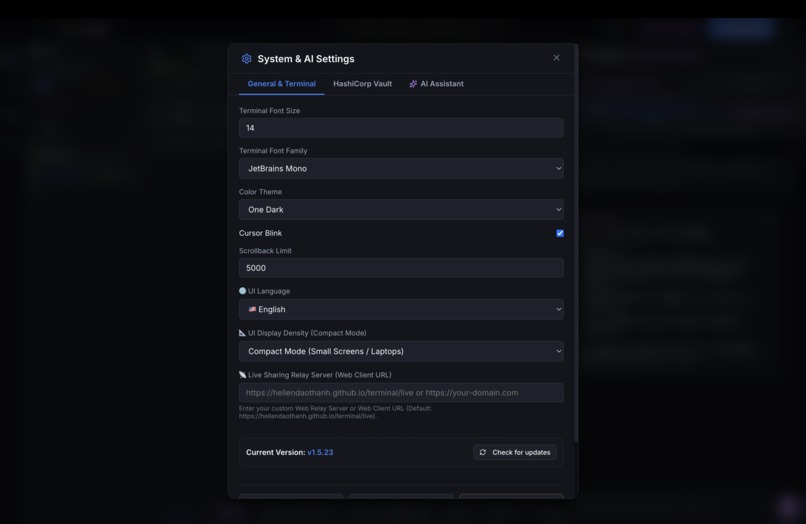Click the Cursor Blink label text
The image size is (806, 524).
261,233
